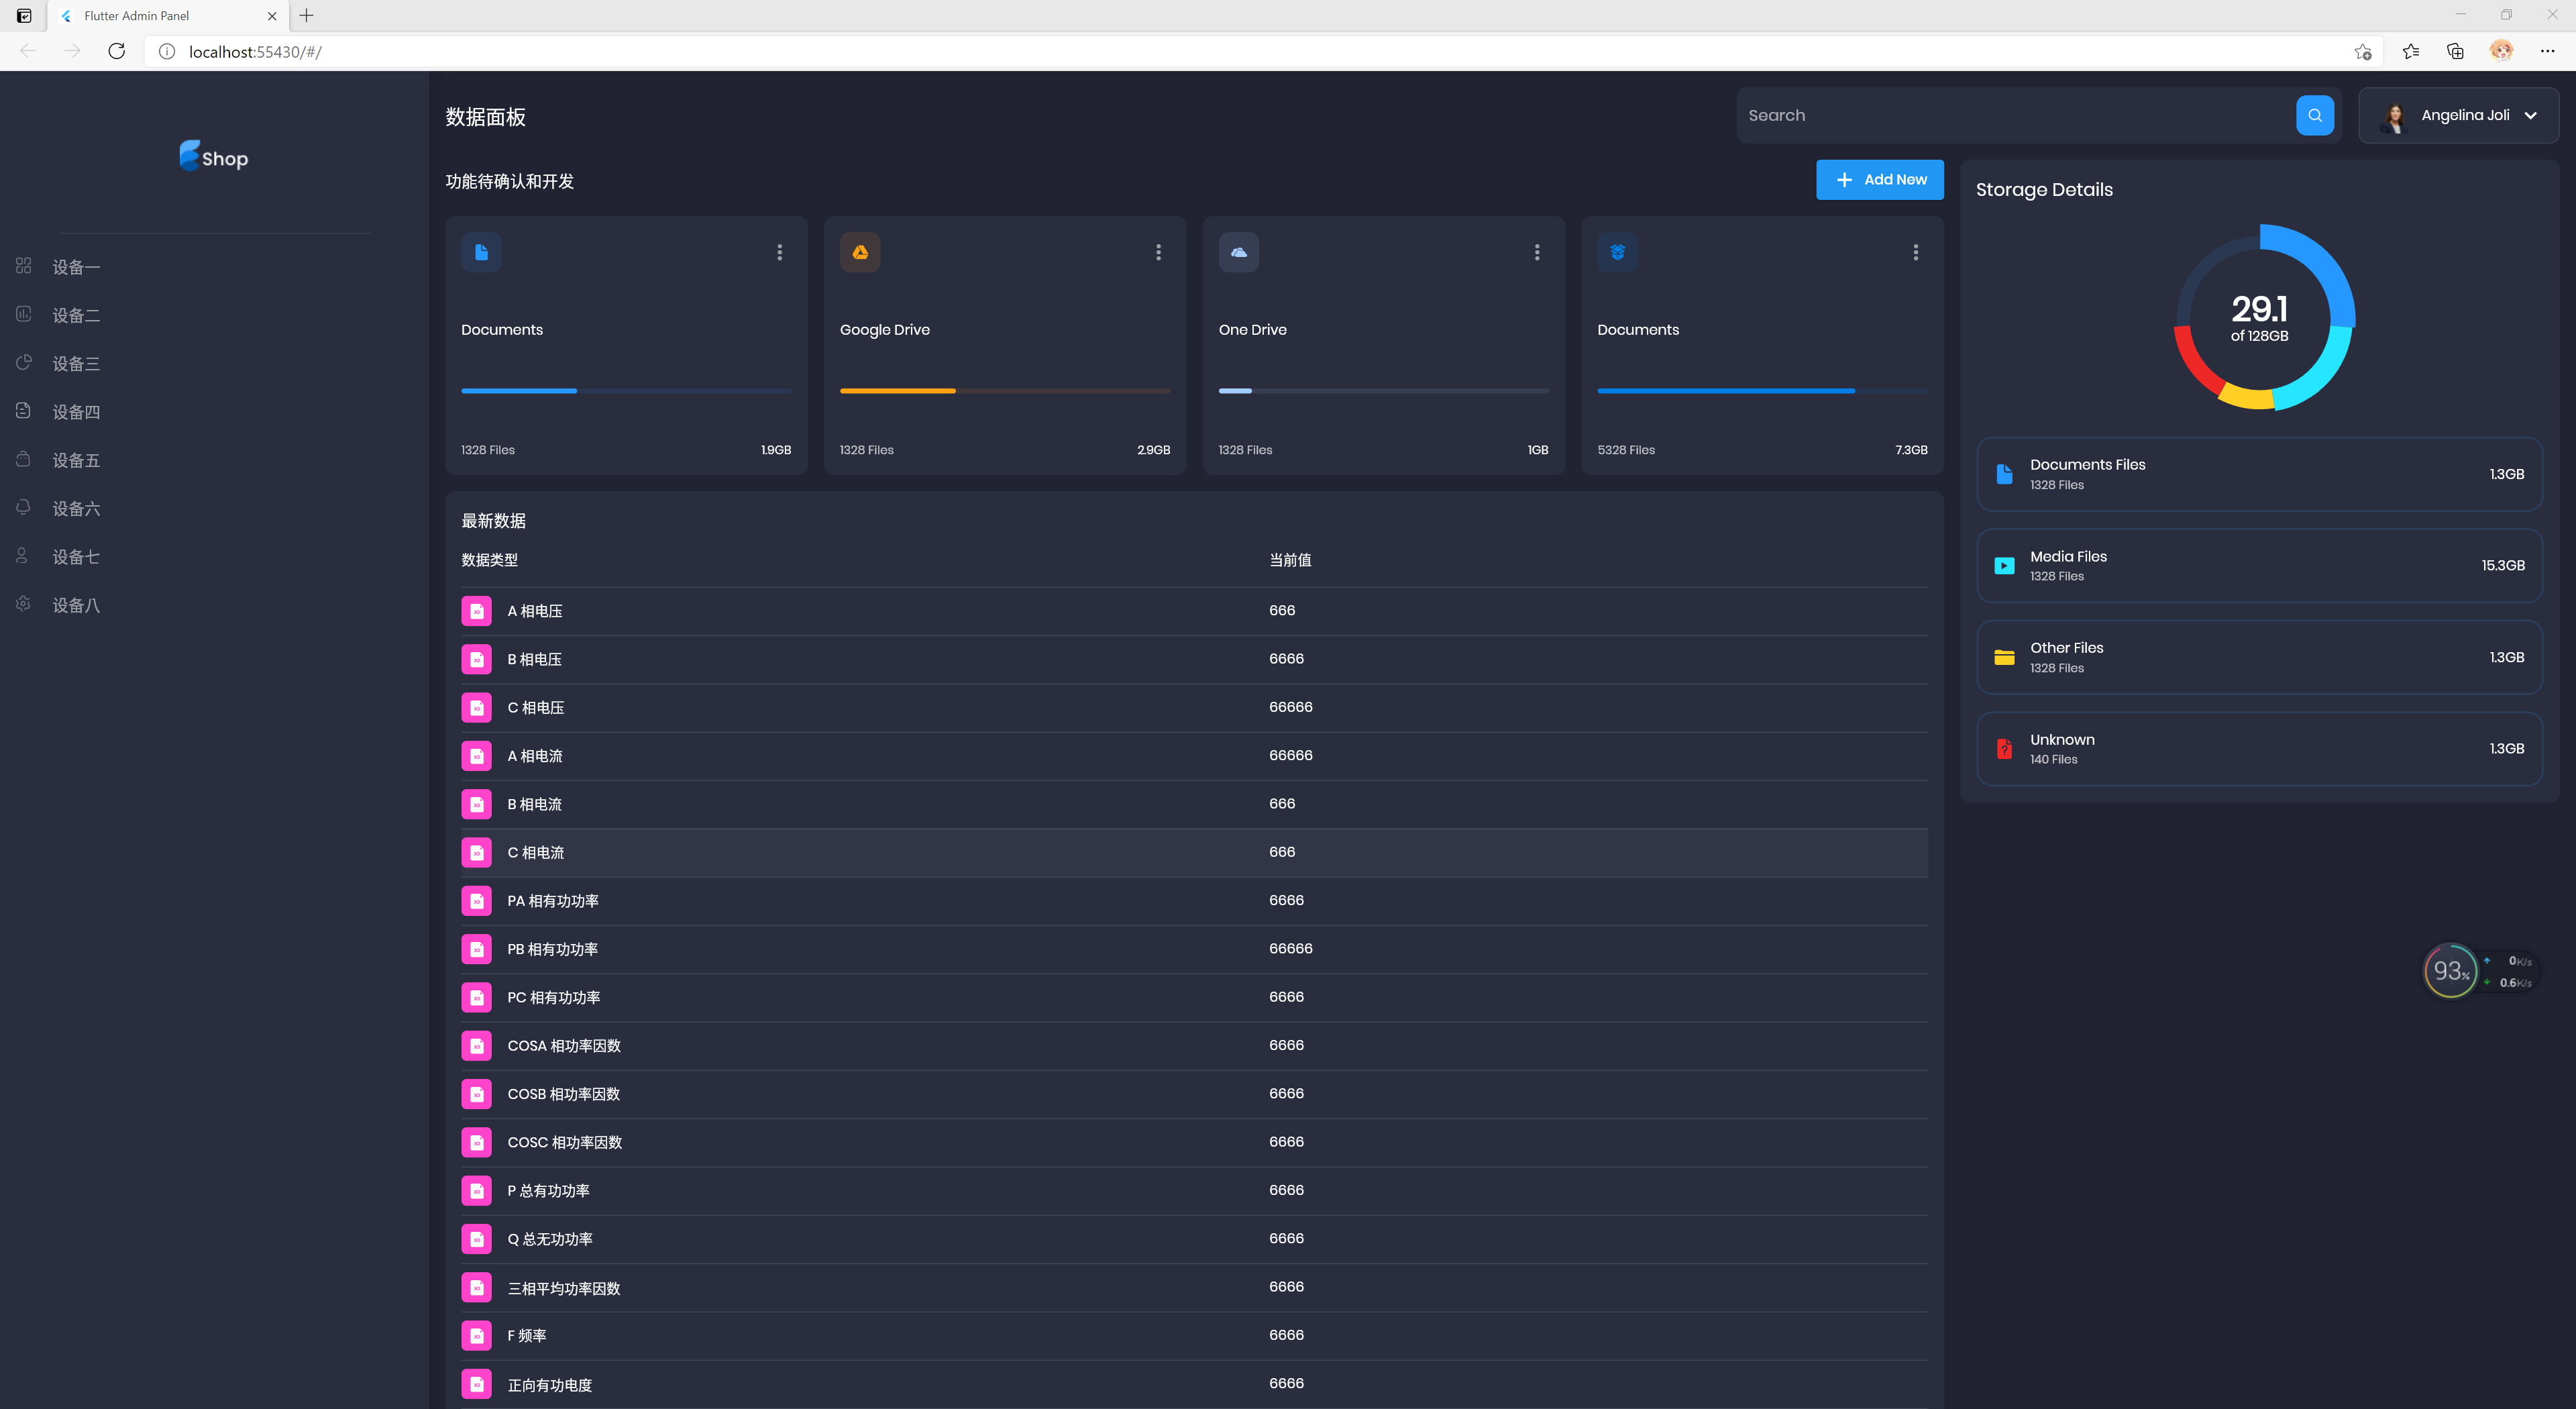Click the Google Drive card icon
This screenshot has height=1409, width=2576.
859,252
